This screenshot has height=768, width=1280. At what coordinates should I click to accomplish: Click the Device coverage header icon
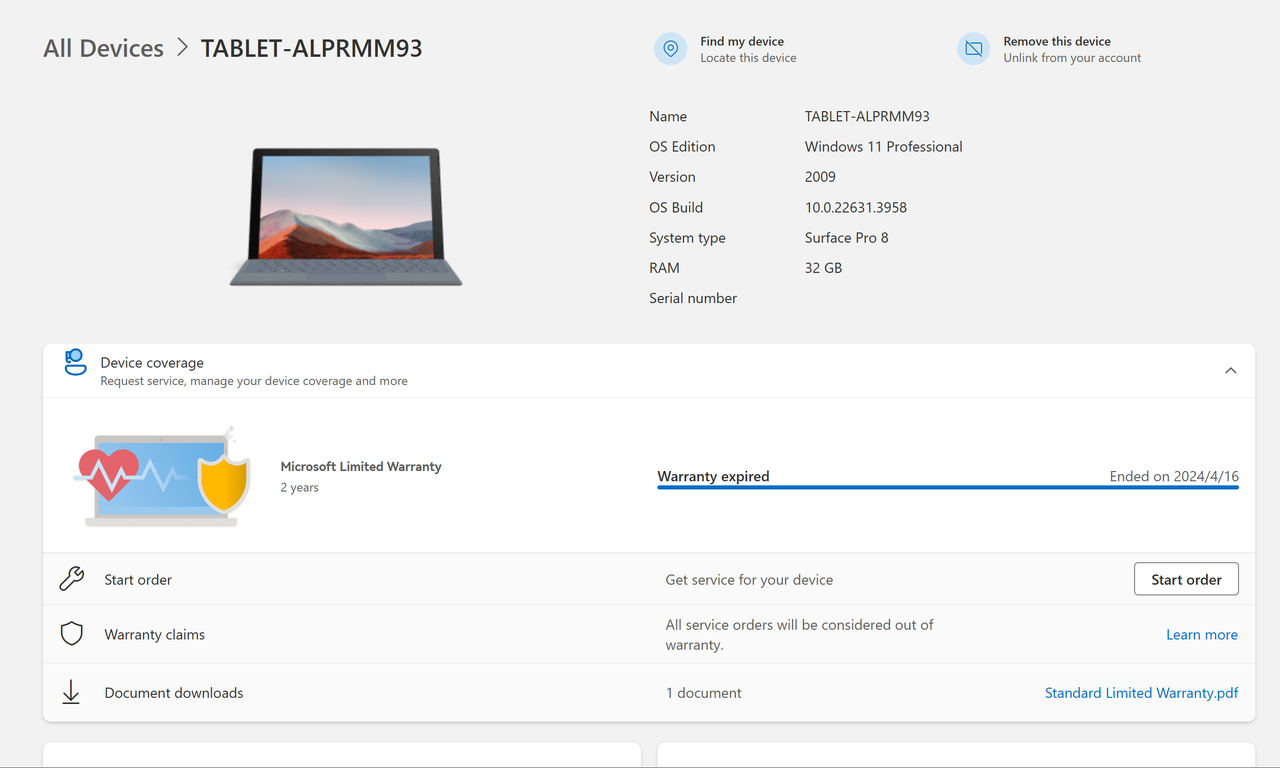click(74, 362)
